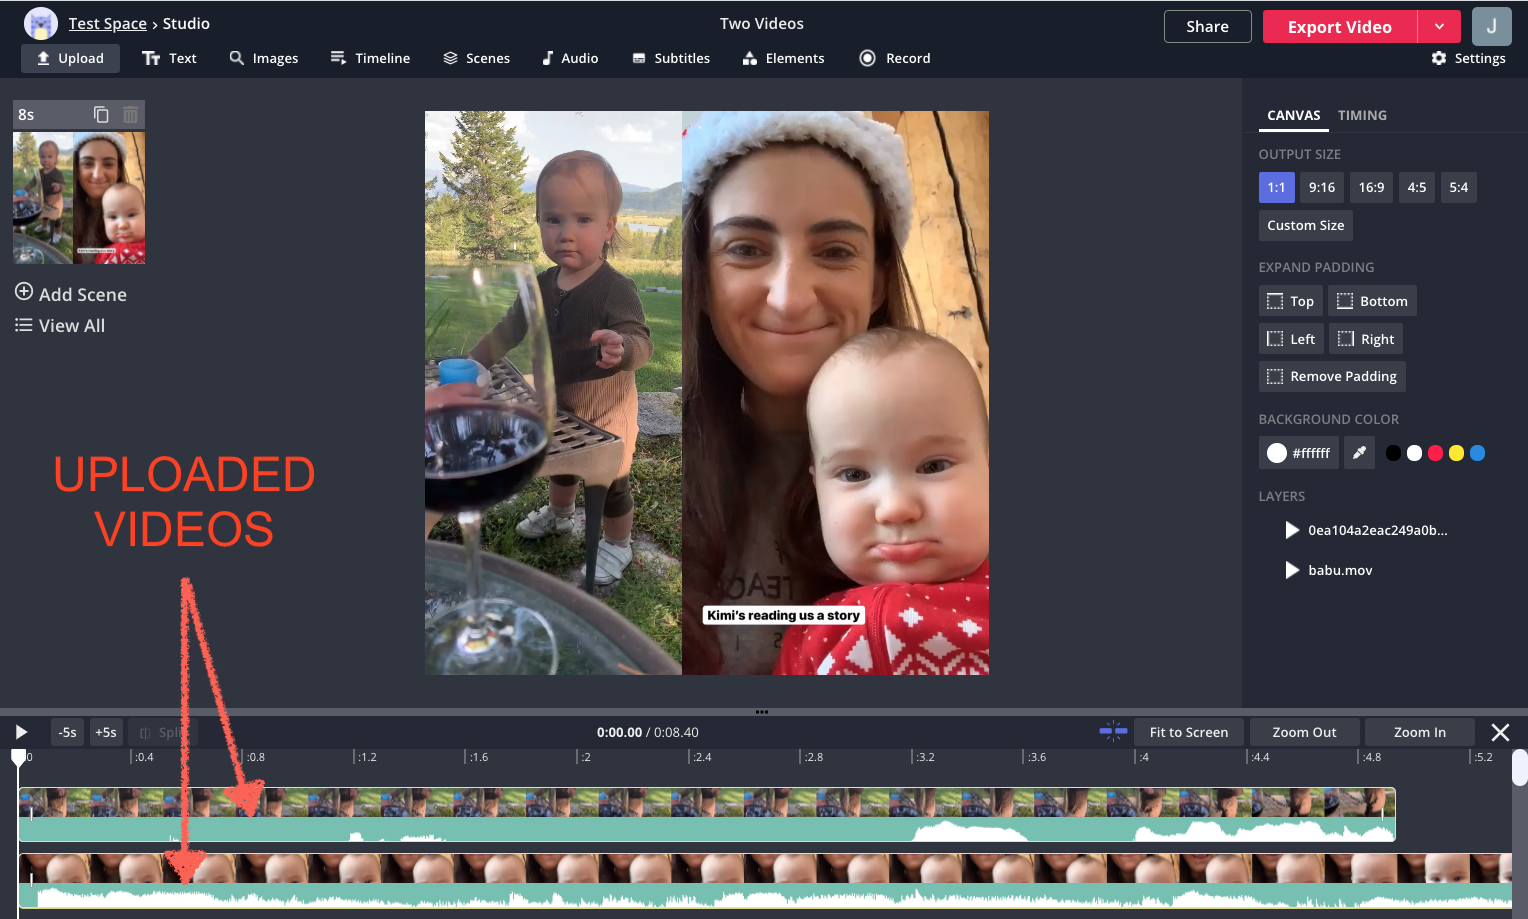Open the #ffffff background color field
Viewport: 1528px width, 919px height.
tap(1299, 453)
